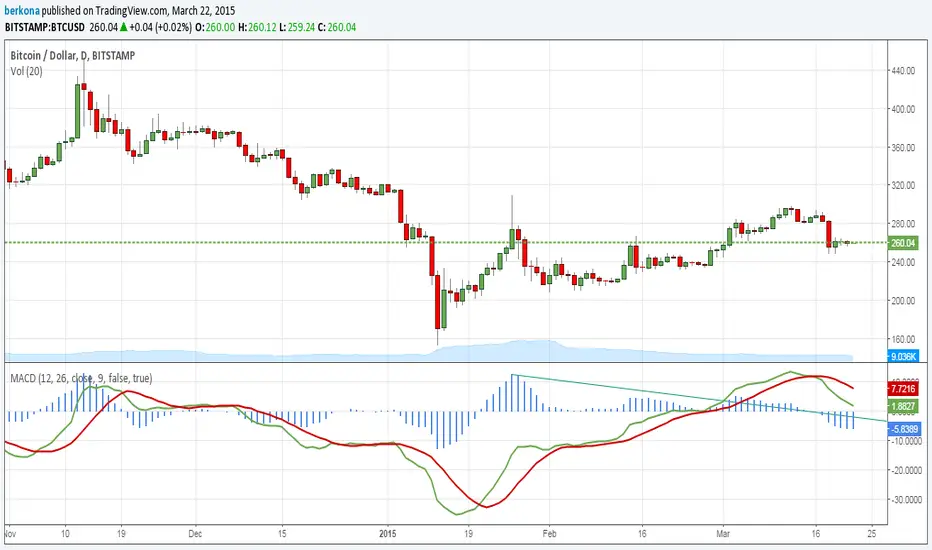Select the Dec date axis label
This screenshot has width=932, height=550.
coord(195,534)
